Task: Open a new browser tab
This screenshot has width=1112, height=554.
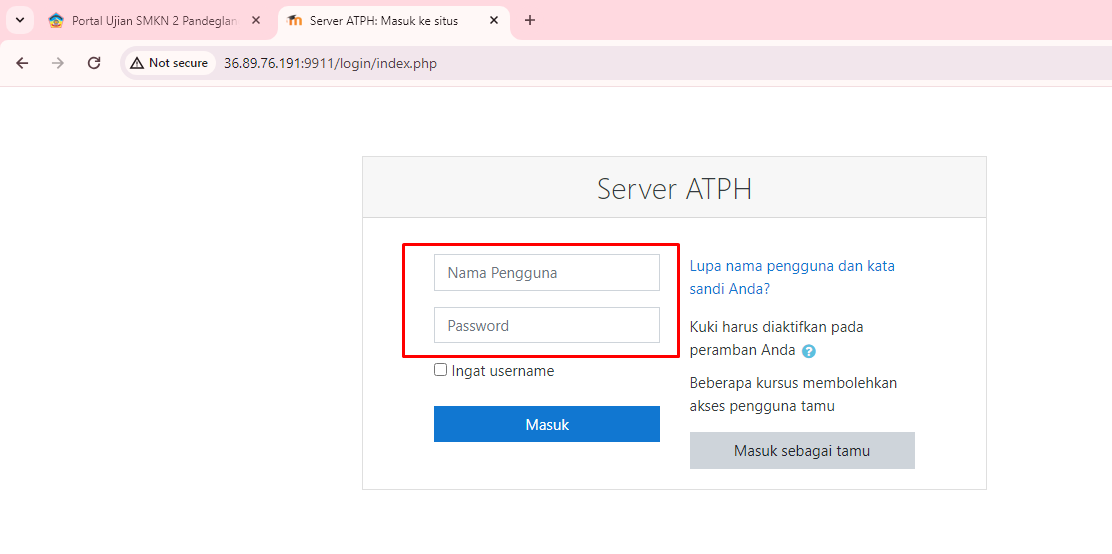Action: pos(530,20)
